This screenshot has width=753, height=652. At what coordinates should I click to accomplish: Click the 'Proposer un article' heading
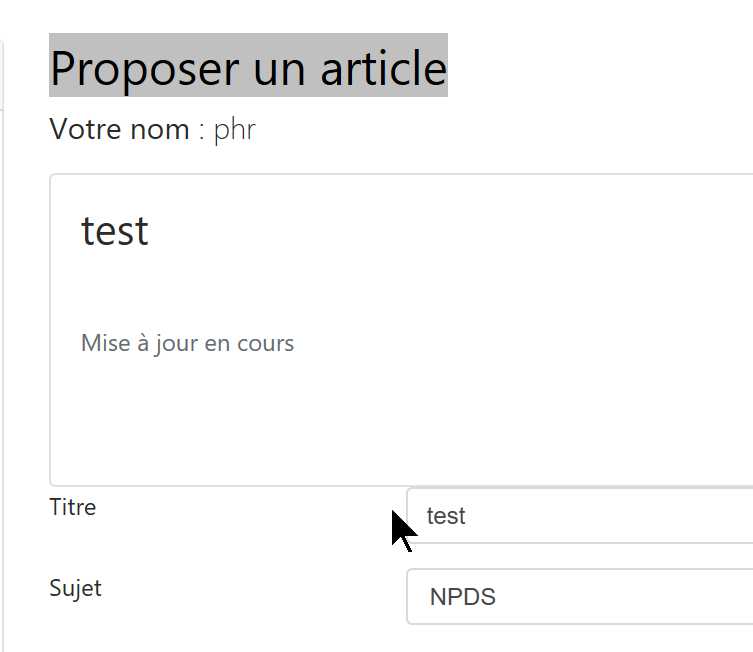point(248,68)
